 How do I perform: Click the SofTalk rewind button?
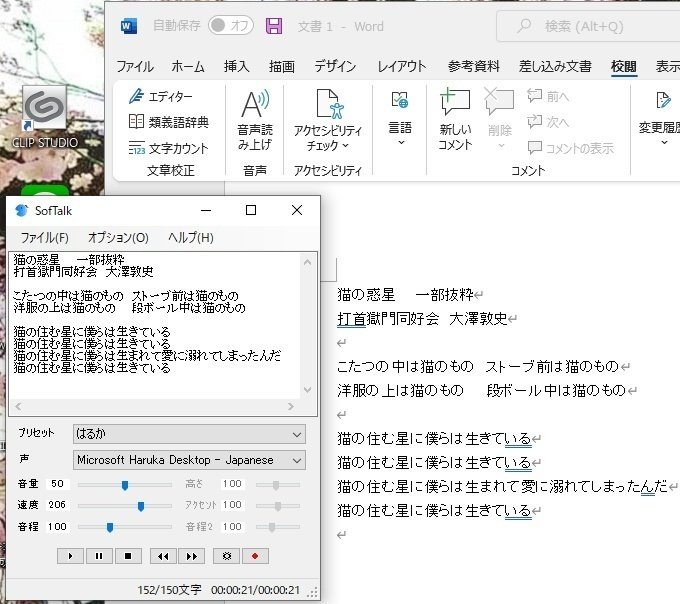click(x=163, y=556)
